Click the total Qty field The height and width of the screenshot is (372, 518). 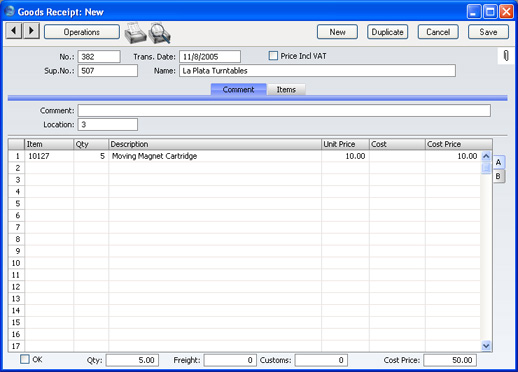132,360
